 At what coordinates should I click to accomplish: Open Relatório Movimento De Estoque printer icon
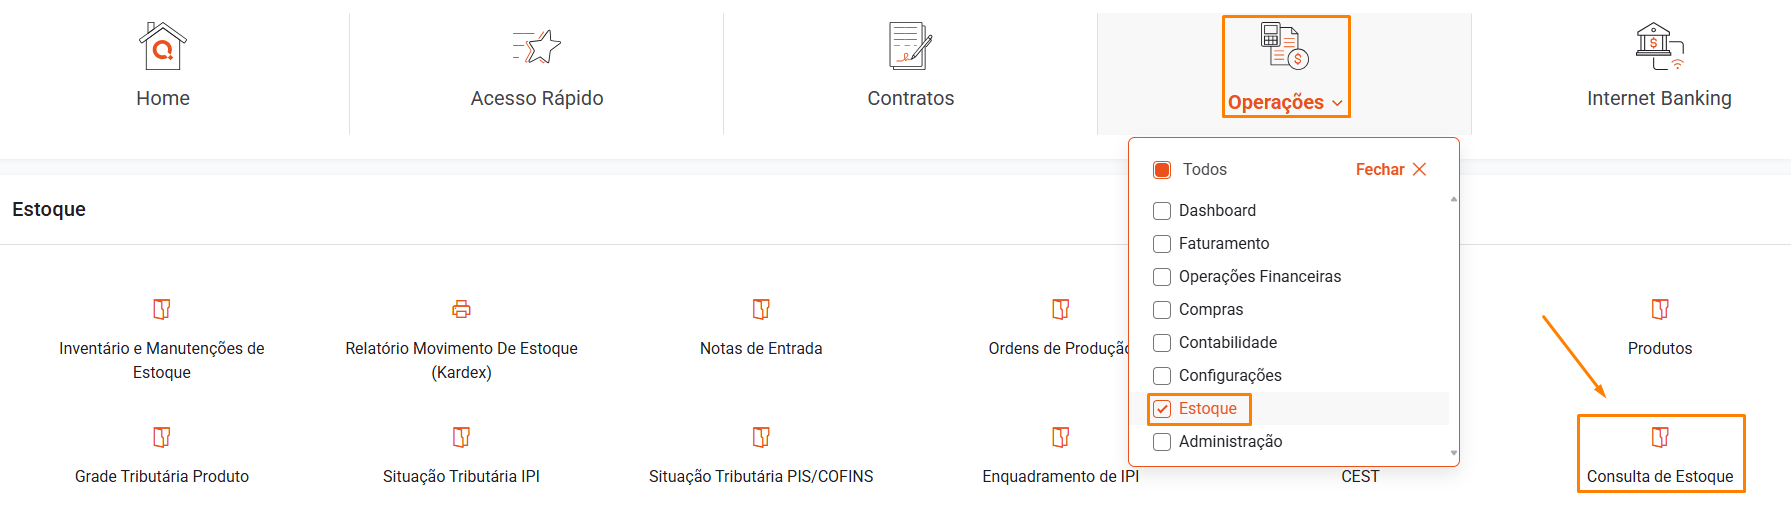461,309
